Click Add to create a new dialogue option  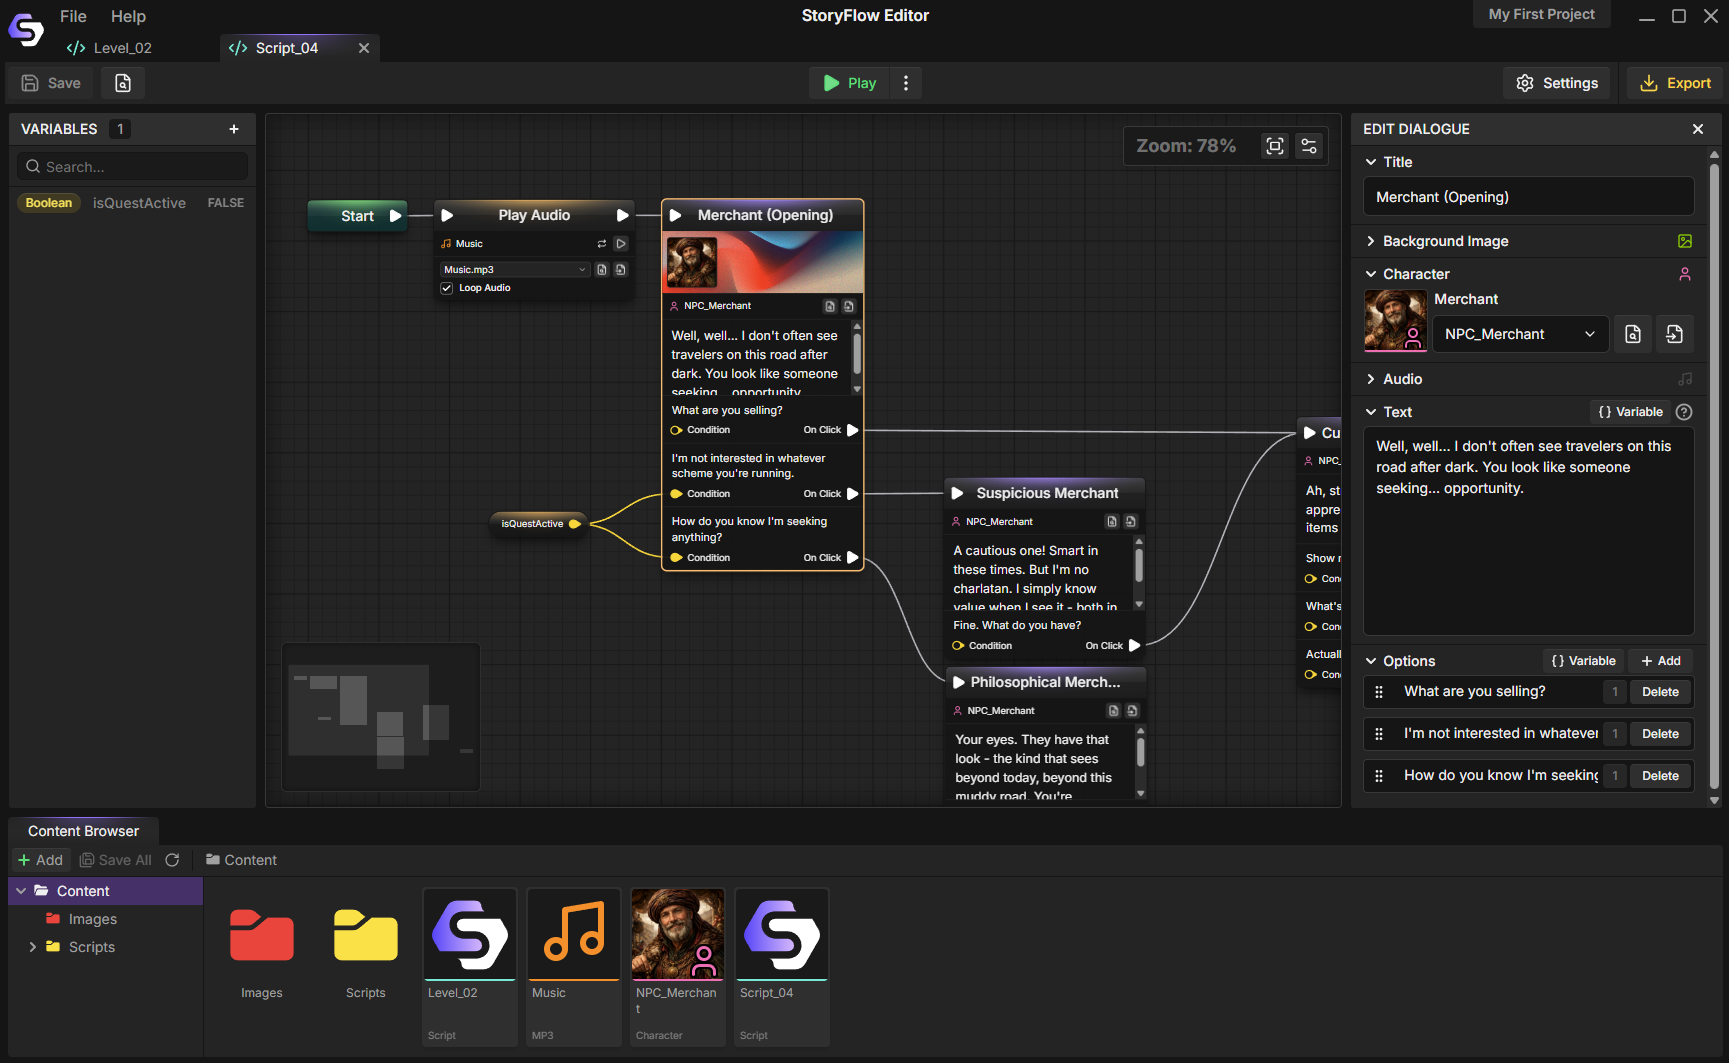pos(1659,660)
